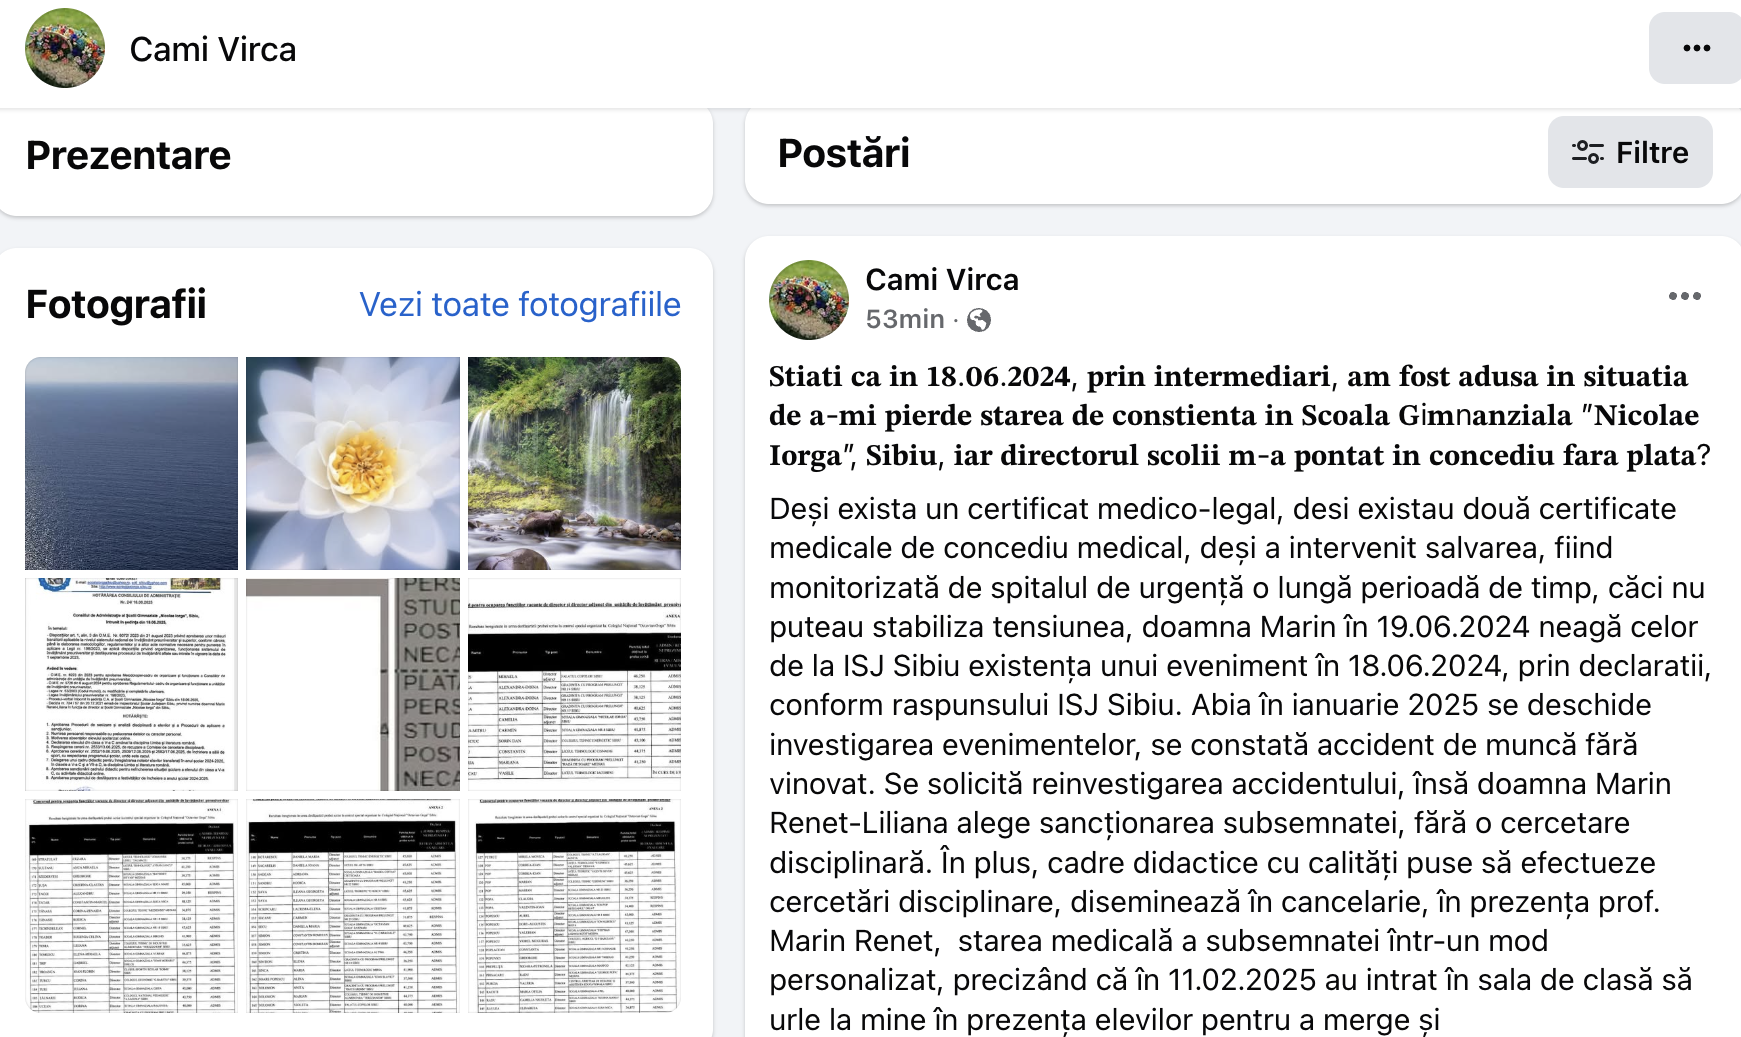Open the ocean horizon photo thumbnail

[132, 463]
